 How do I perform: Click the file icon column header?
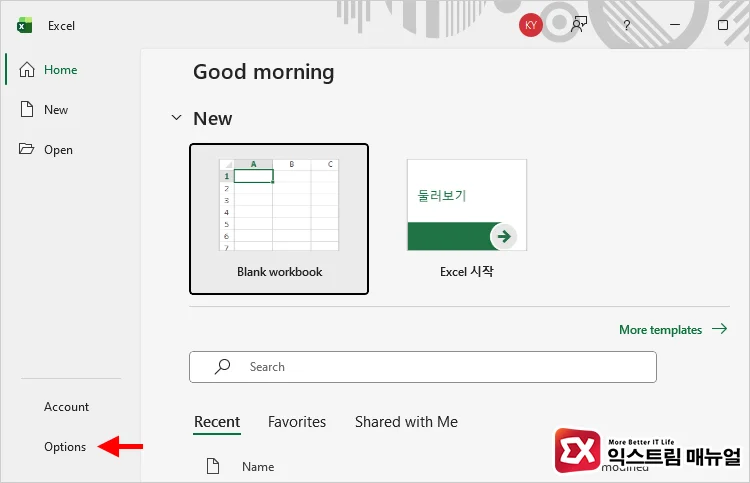click(212, 466)
